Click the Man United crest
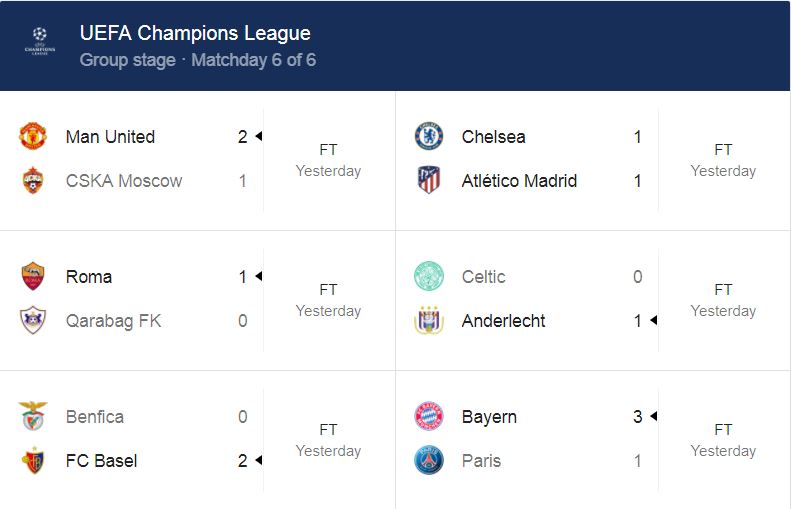 [33, 137]
